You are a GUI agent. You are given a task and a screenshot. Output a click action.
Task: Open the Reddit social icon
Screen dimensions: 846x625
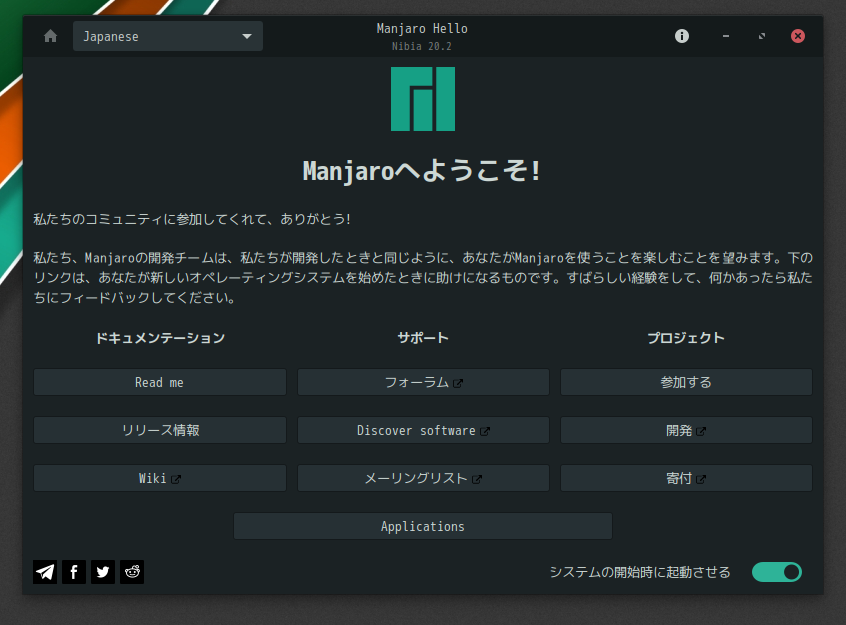click(132, 572)
